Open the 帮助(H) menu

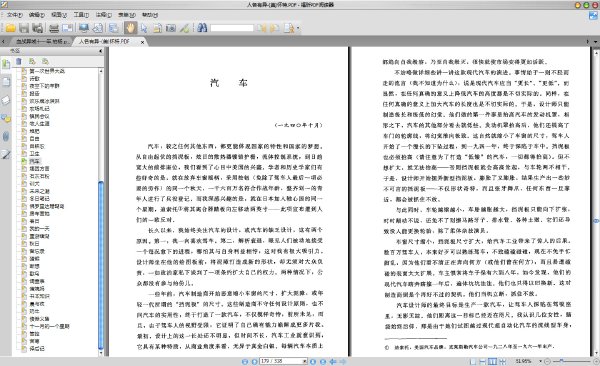(x=150, y=15)
